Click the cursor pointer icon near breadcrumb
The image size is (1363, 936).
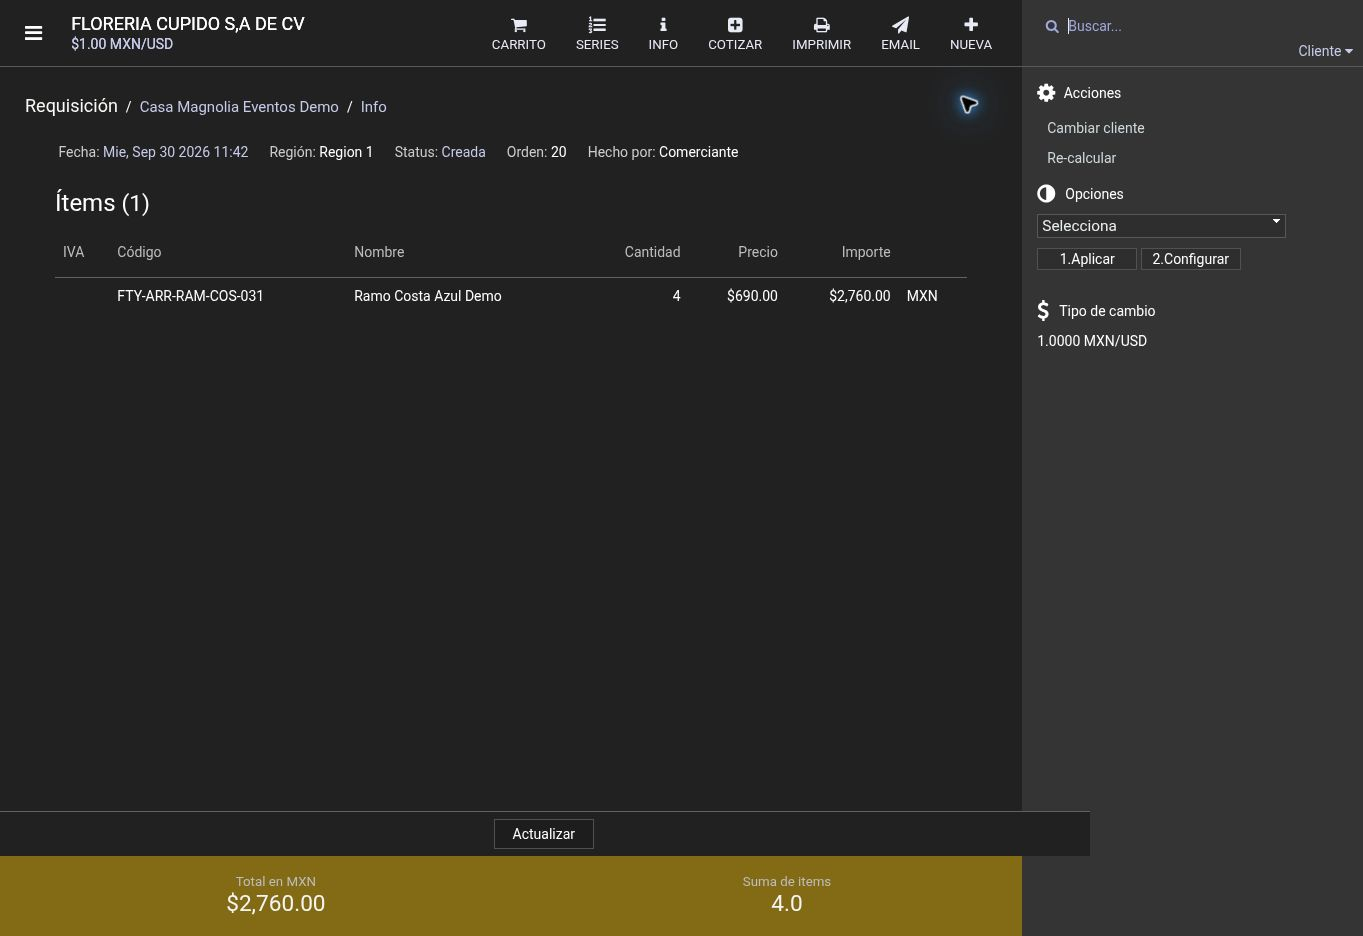click(x=968, y=104)
